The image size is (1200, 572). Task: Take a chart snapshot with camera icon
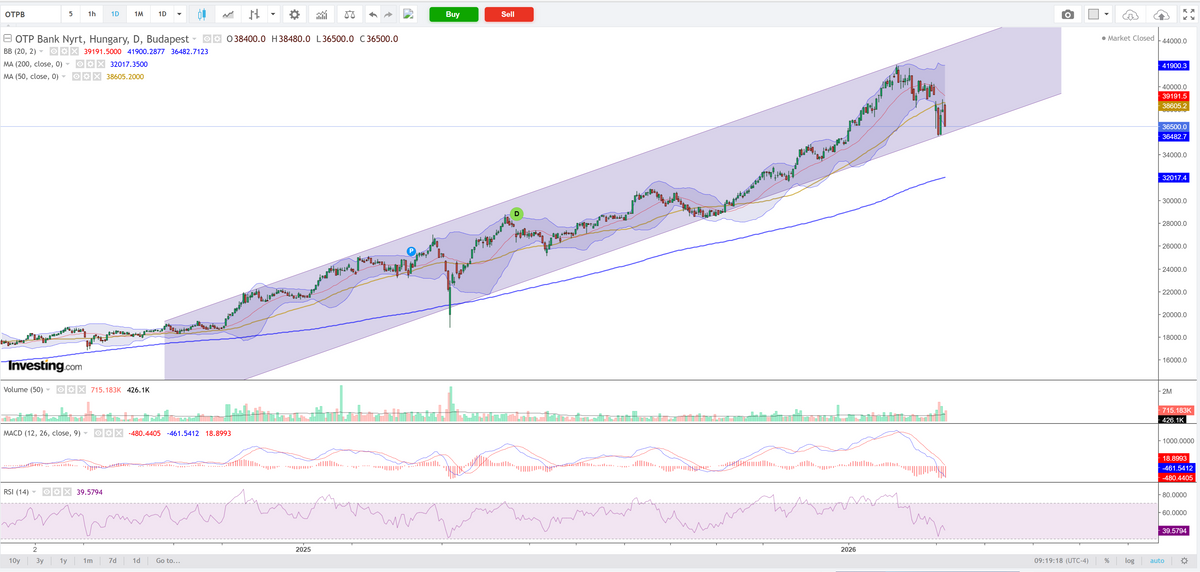point(1068,14)
